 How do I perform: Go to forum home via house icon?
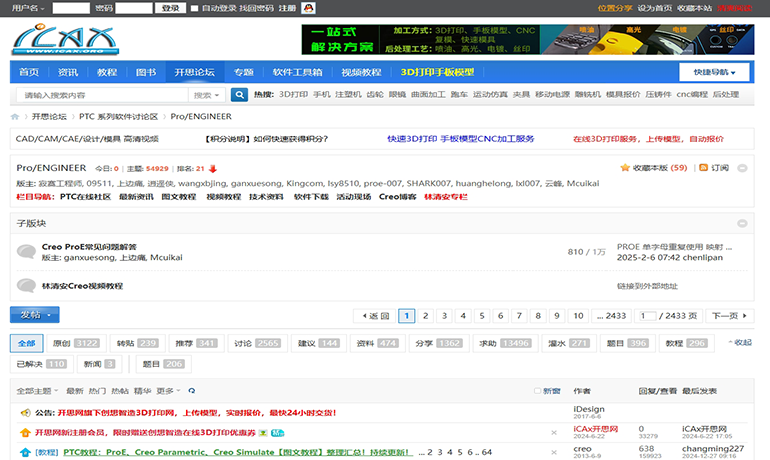[15, 117]
